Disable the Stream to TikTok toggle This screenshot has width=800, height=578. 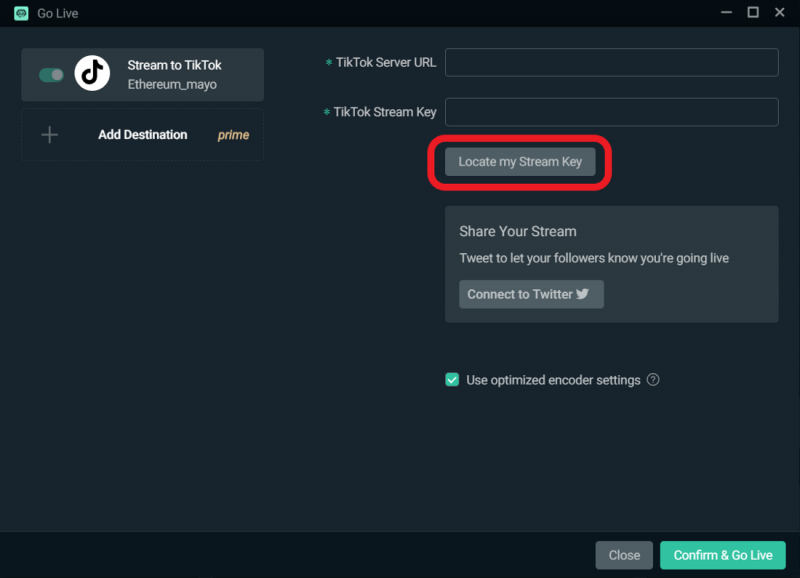[51, 75]
